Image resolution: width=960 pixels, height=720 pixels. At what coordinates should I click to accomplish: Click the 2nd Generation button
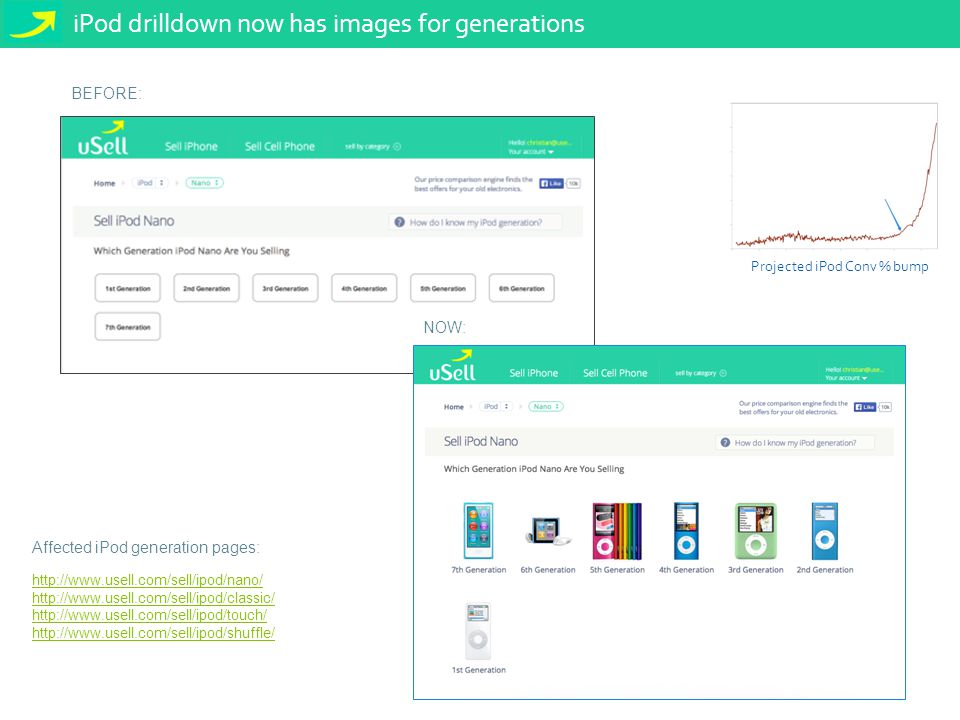(206, 288)
